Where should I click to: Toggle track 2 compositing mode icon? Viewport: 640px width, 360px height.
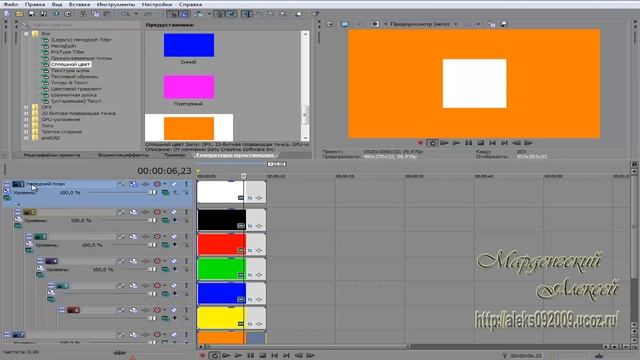point(165,220)
